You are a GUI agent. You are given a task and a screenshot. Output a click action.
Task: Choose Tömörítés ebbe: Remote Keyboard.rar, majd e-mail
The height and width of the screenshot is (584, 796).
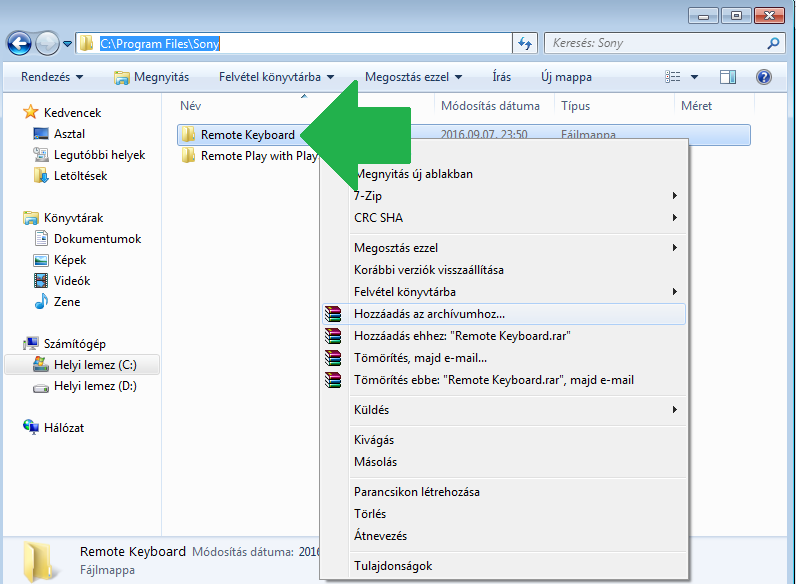click(x=504, y=380)
